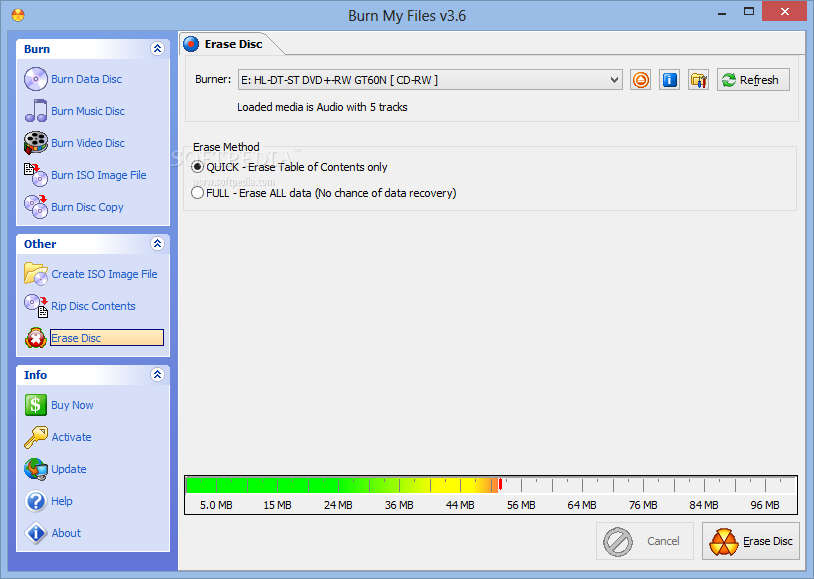Click the Burn ISO Image File icon
This screenshot has height=579, width=814.
pyautogui.click(x=36, y=174)
